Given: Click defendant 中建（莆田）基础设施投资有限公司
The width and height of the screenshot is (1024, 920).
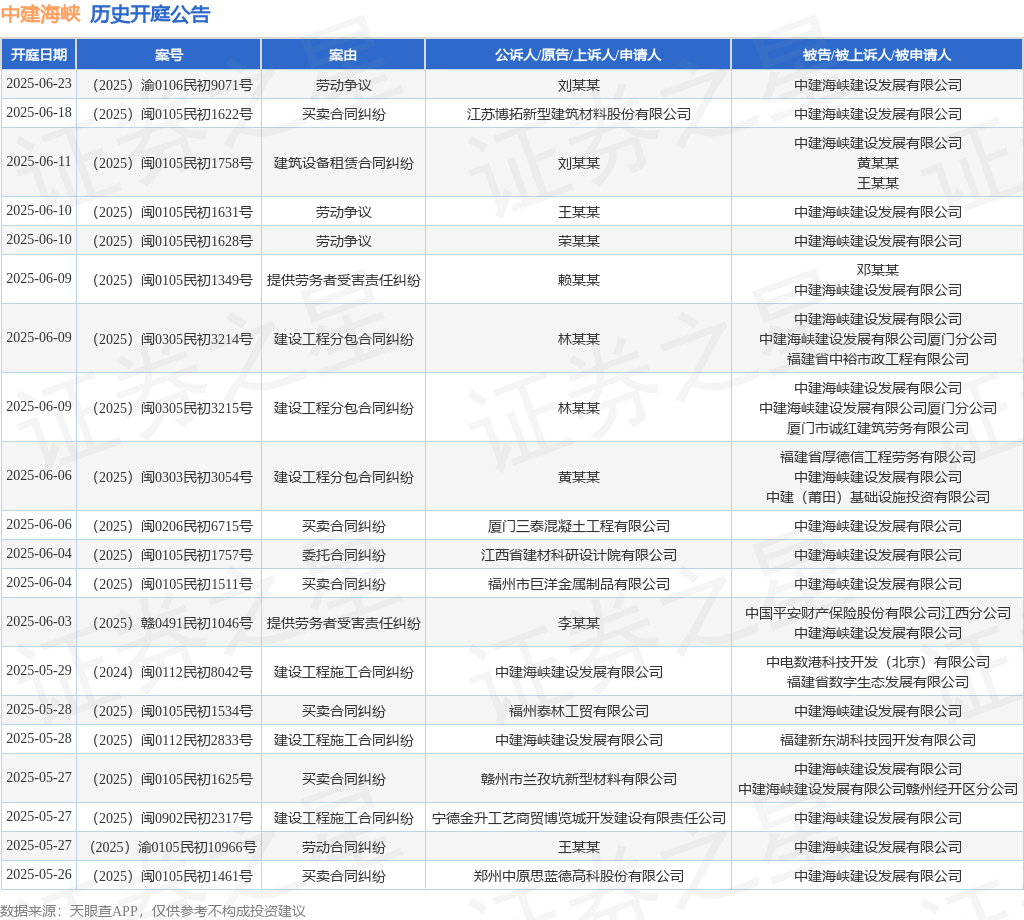Looking at the screenshot, I should click(x=878, y=497).
